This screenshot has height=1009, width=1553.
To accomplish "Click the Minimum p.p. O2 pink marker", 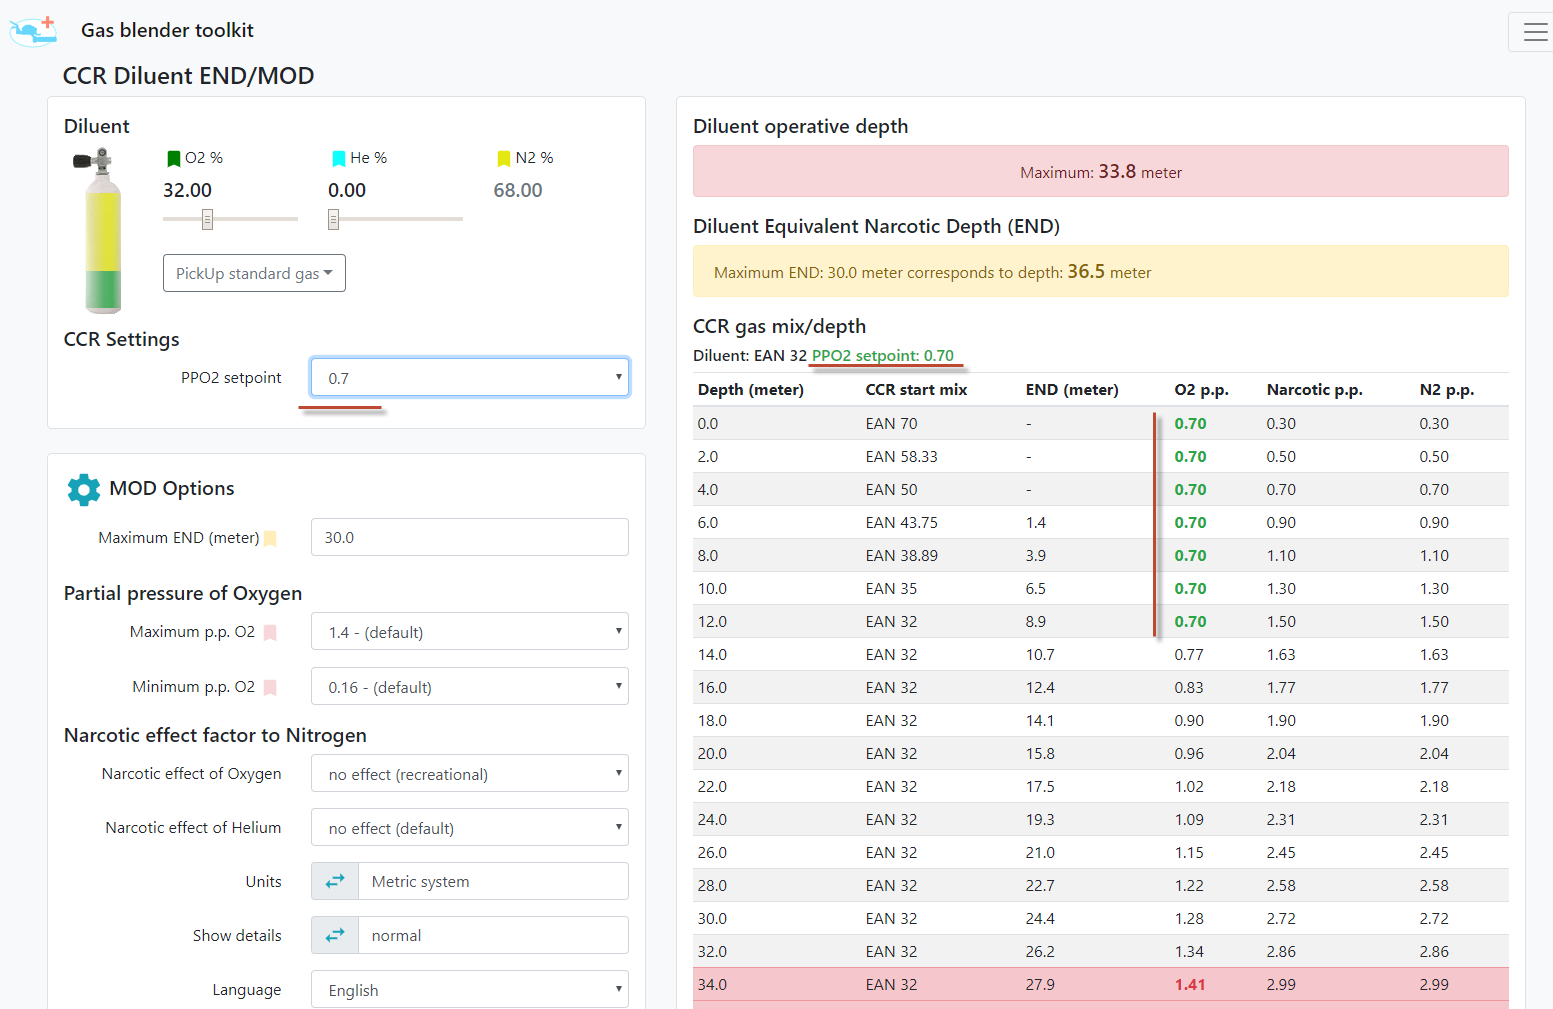I will [x=270, y=687].
